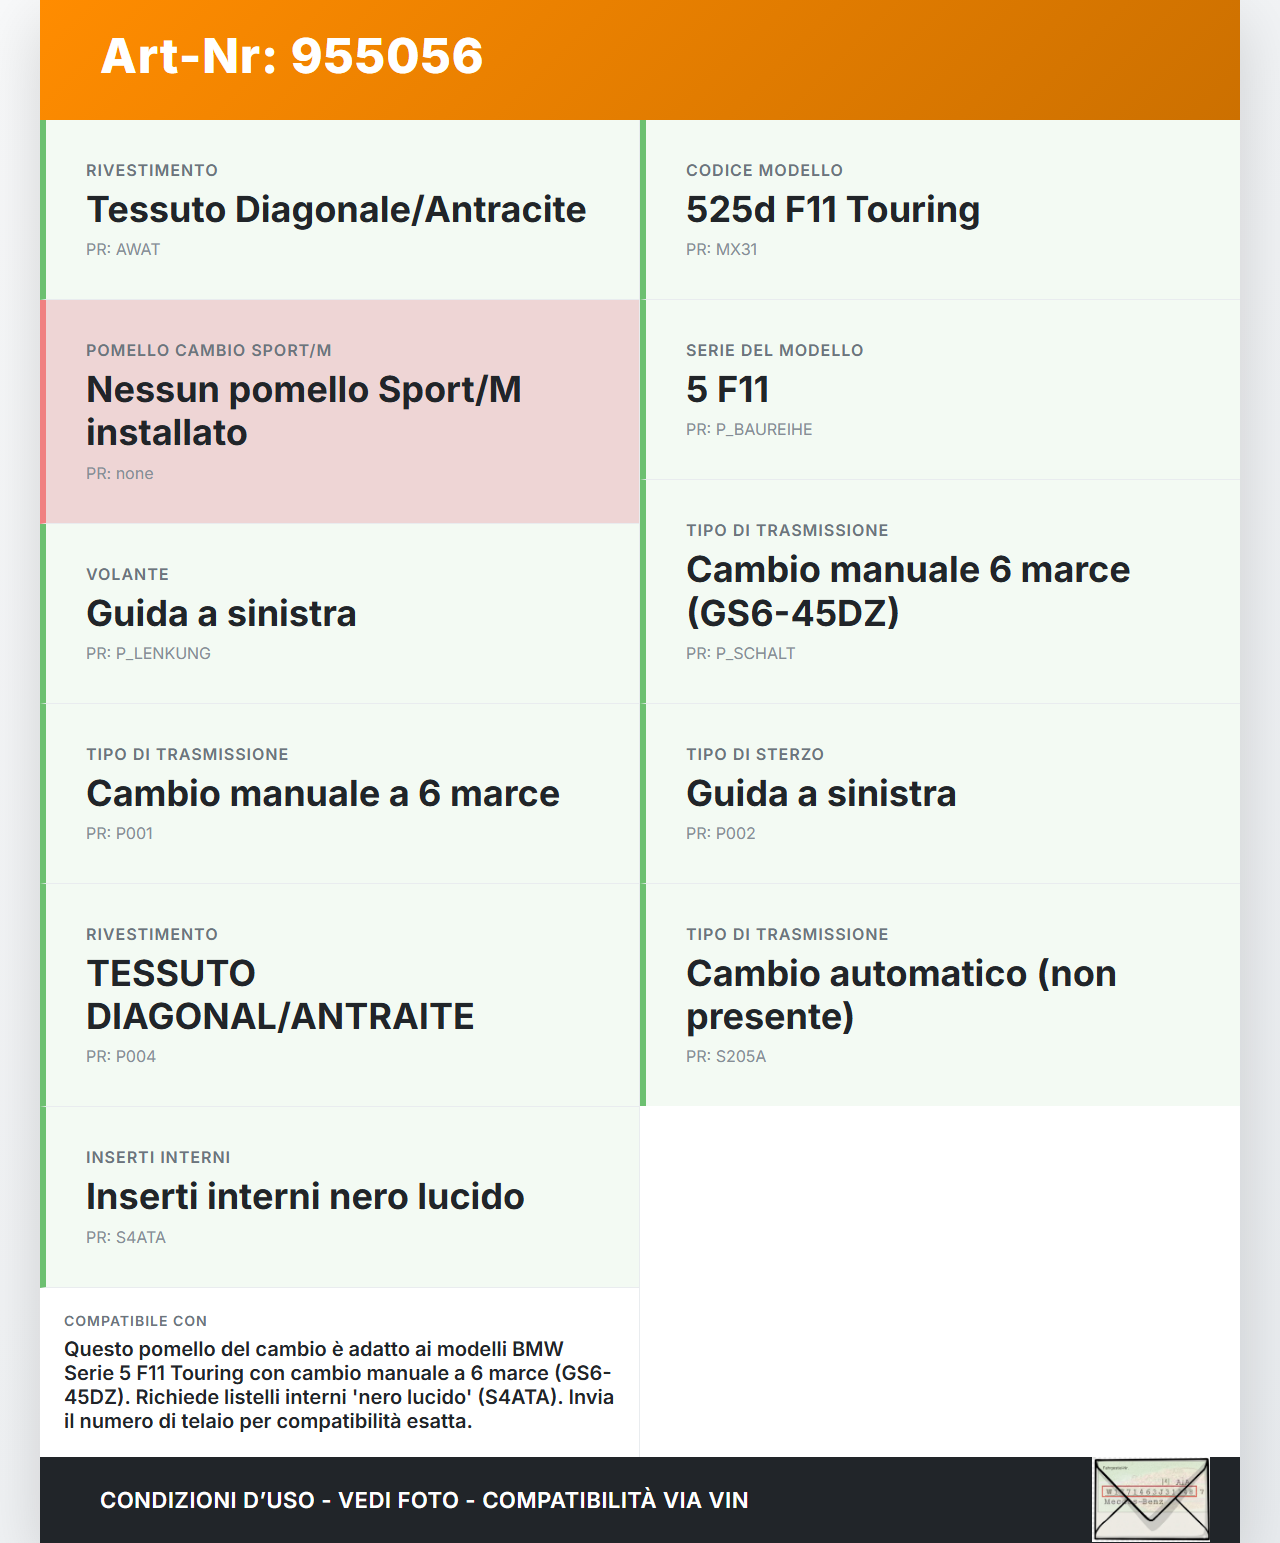Viewport: 1280px width, 1543px height.
Task: Select the Cambio automatico (non presente) card
Action: 940,994
